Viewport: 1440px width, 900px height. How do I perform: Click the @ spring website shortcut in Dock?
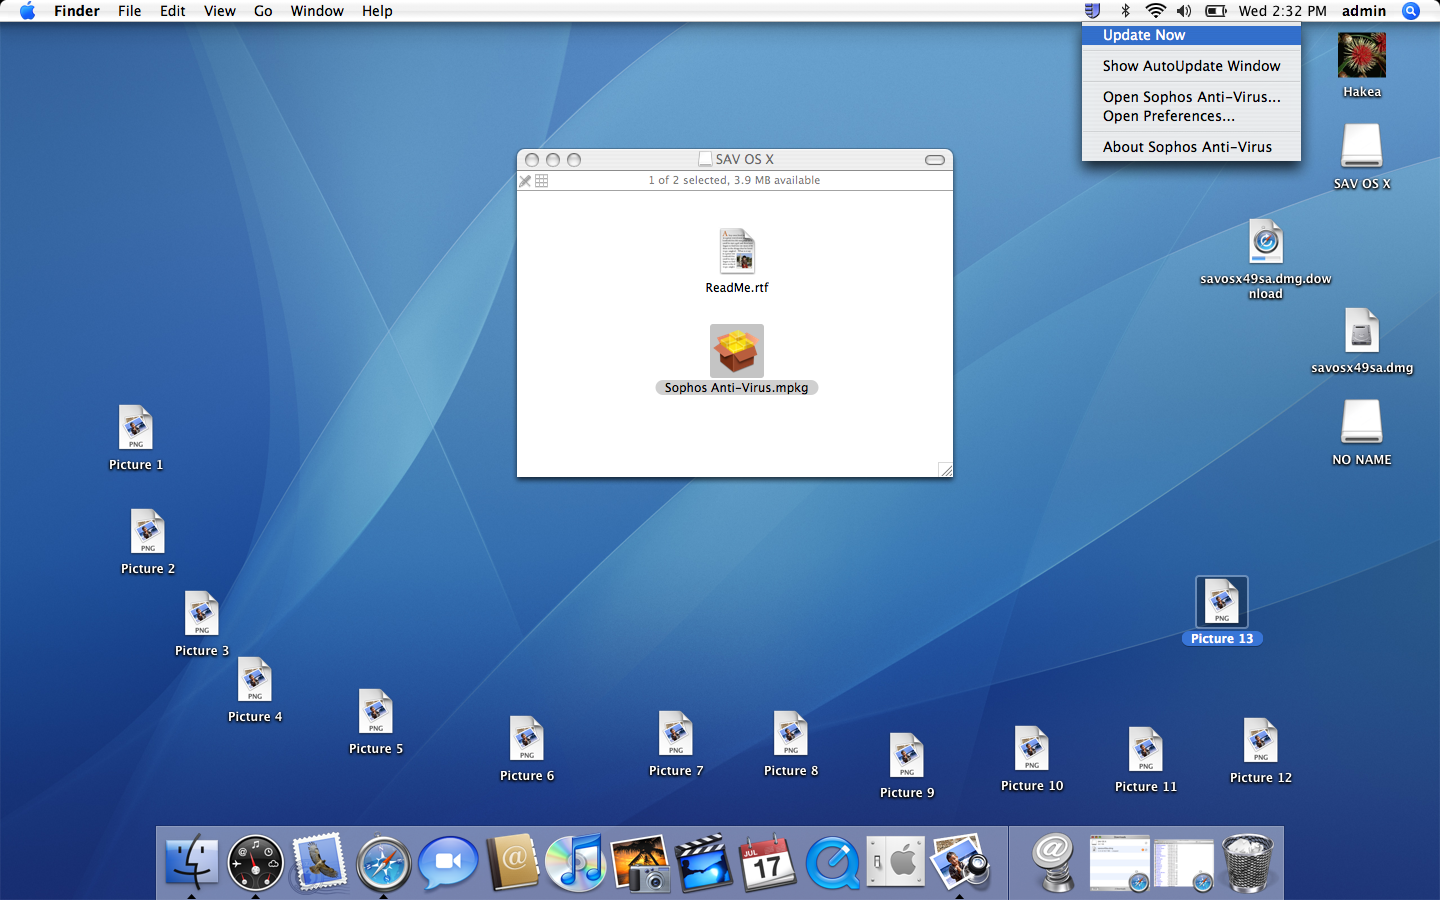coord(1053,862)
